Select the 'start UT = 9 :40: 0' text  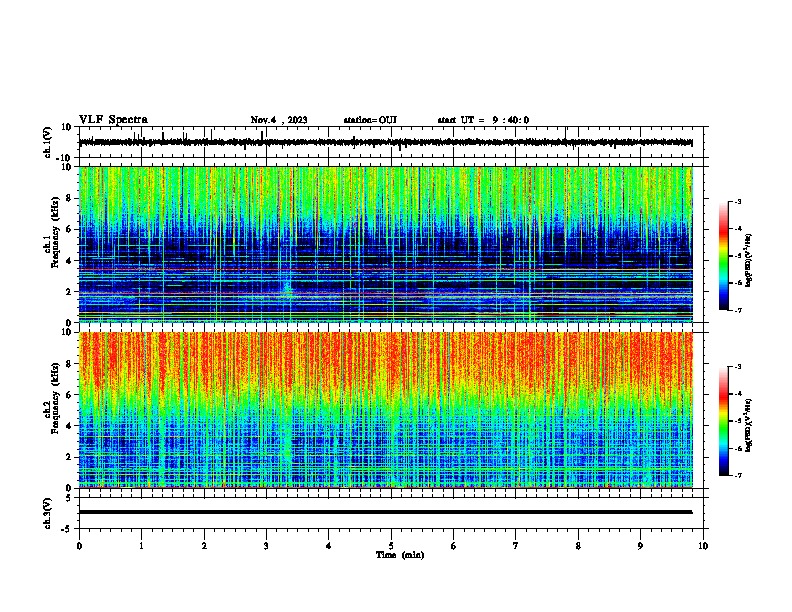click(x=483, y=120)
